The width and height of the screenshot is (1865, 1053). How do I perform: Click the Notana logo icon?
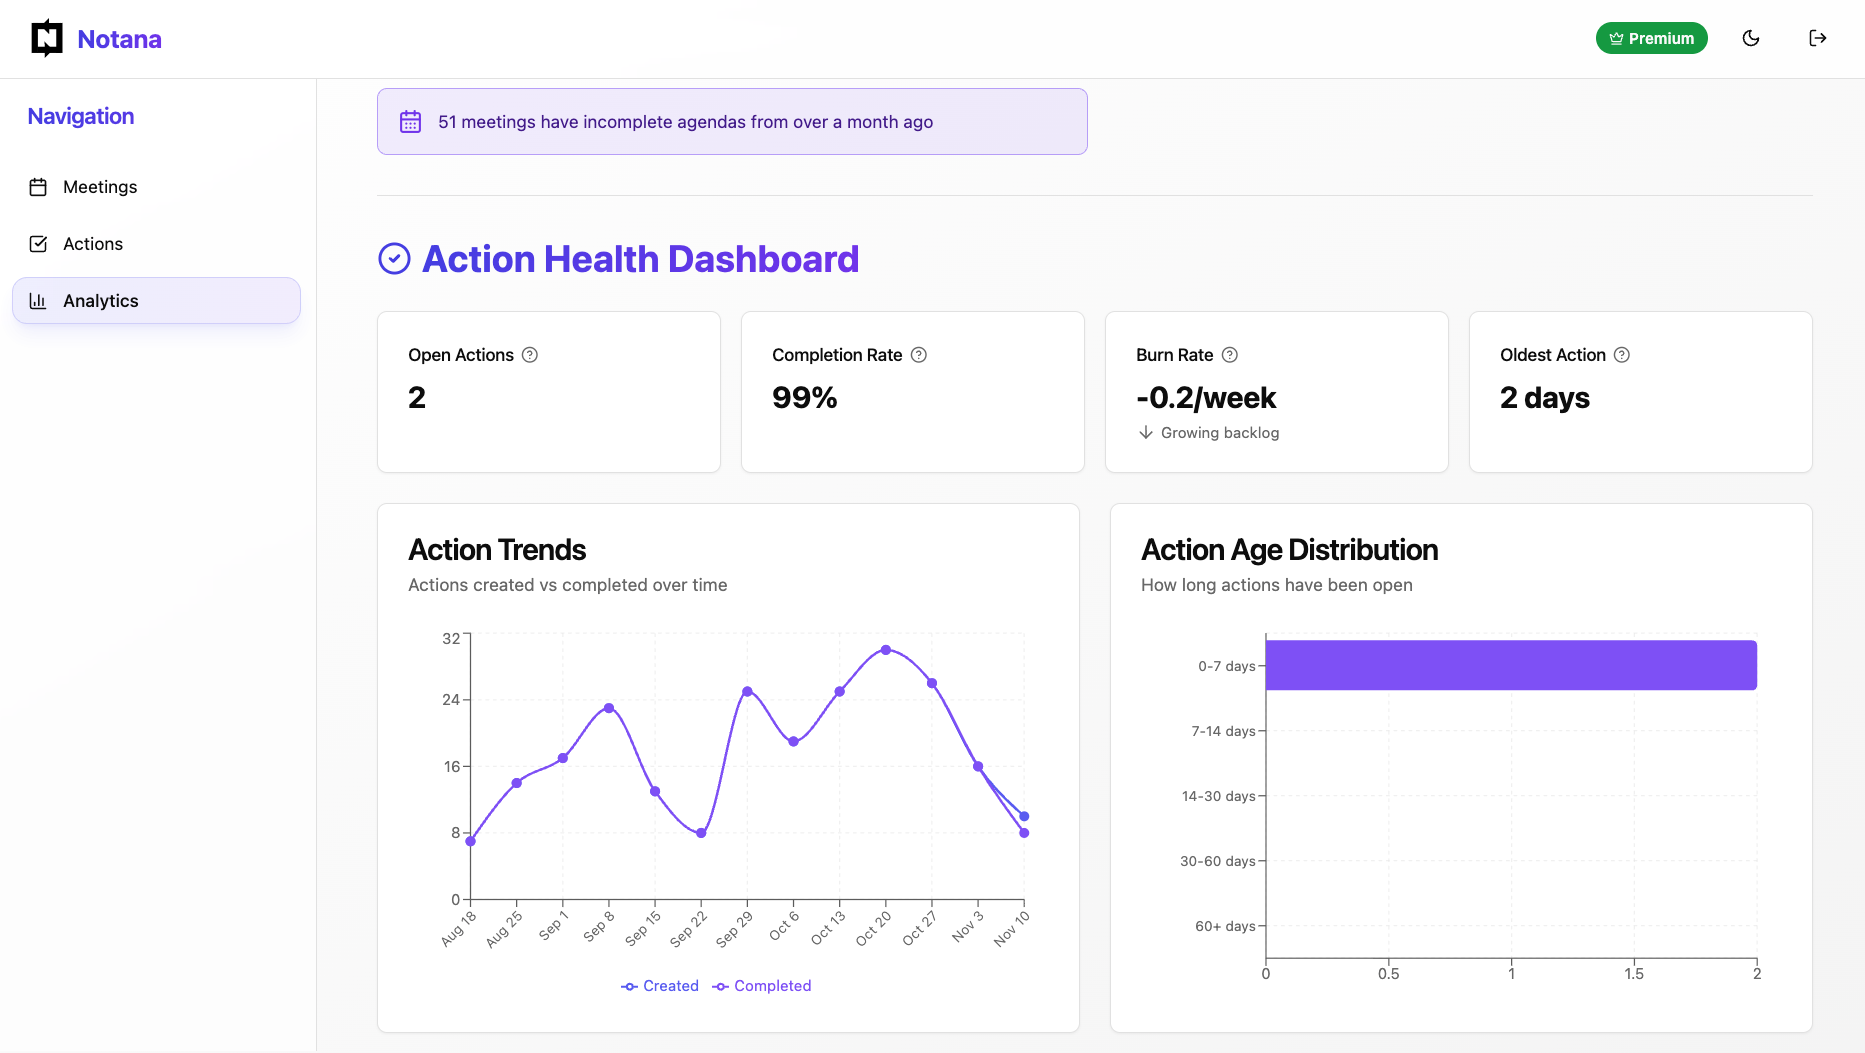tap(47, 38)
